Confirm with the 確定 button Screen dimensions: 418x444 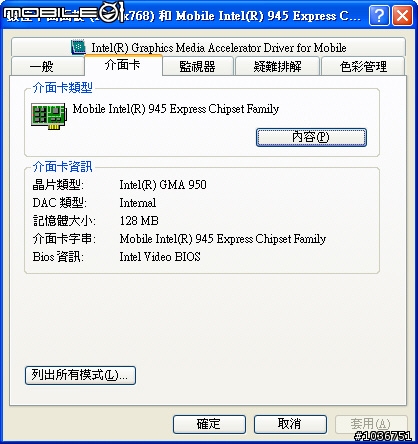tap(209, 424)
